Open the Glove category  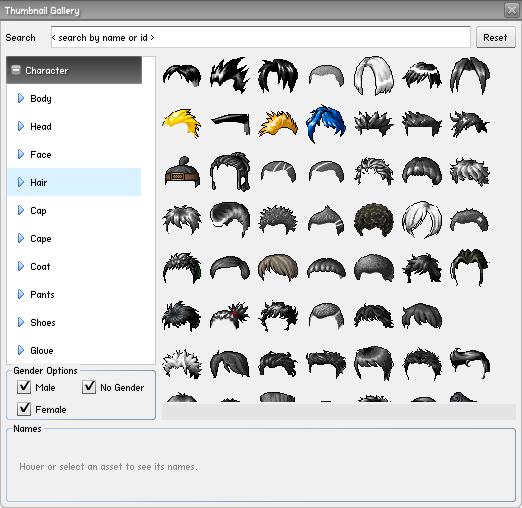pos(74,350)
